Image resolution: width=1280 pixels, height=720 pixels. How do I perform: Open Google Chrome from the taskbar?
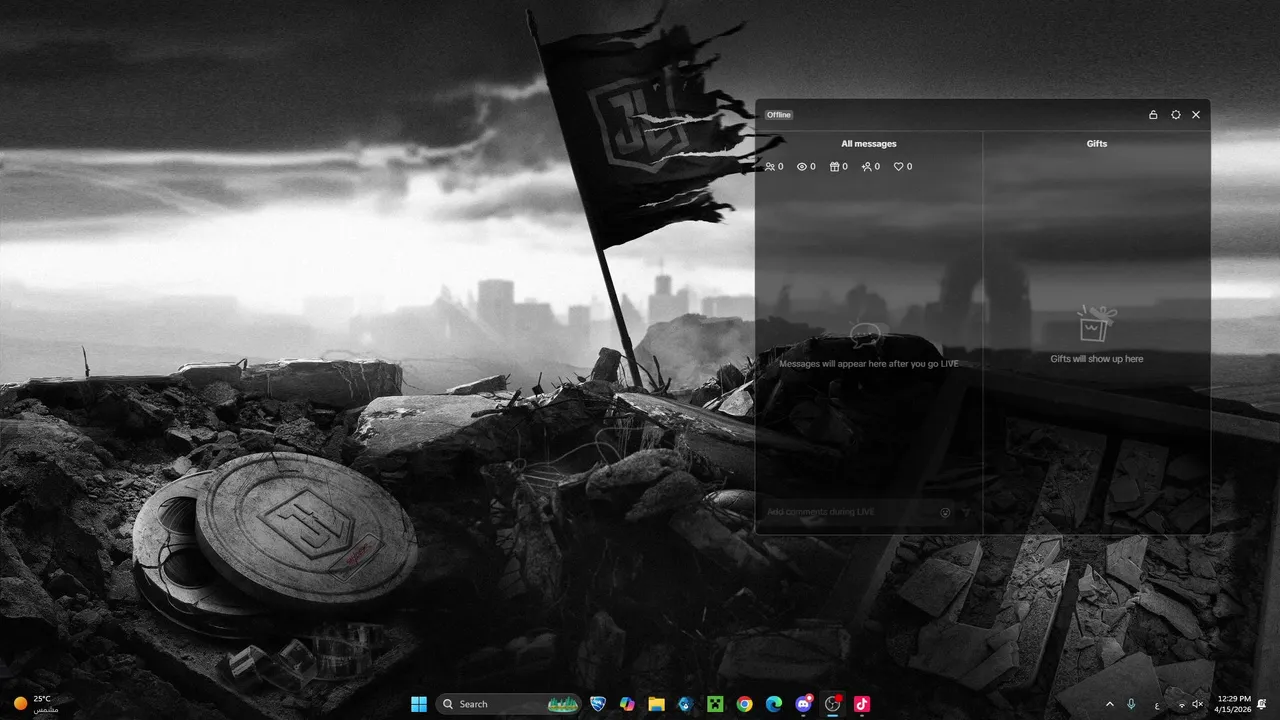[x=744, y=704]
